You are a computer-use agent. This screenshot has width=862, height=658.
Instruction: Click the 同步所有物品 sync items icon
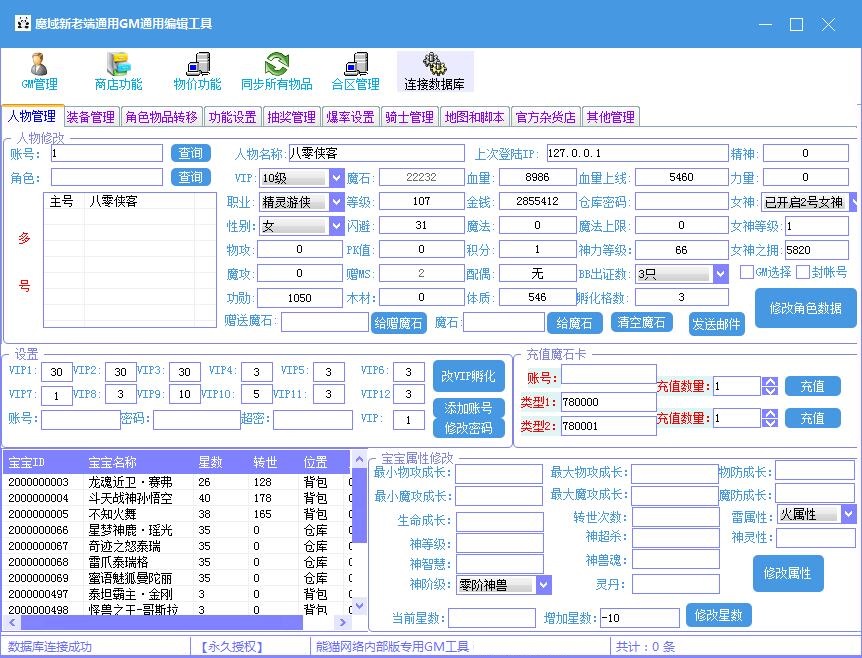[x=277, y=72]
